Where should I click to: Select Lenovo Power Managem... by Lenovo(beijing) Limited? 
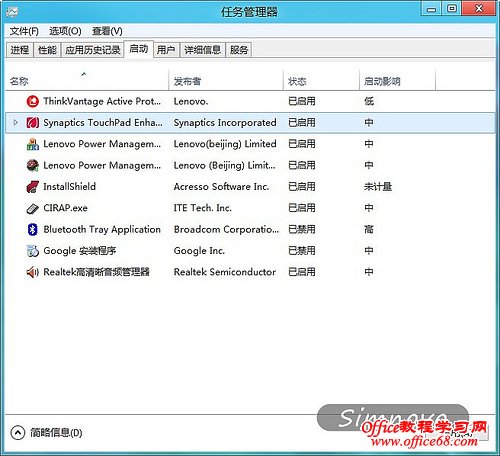pos(102,144)
